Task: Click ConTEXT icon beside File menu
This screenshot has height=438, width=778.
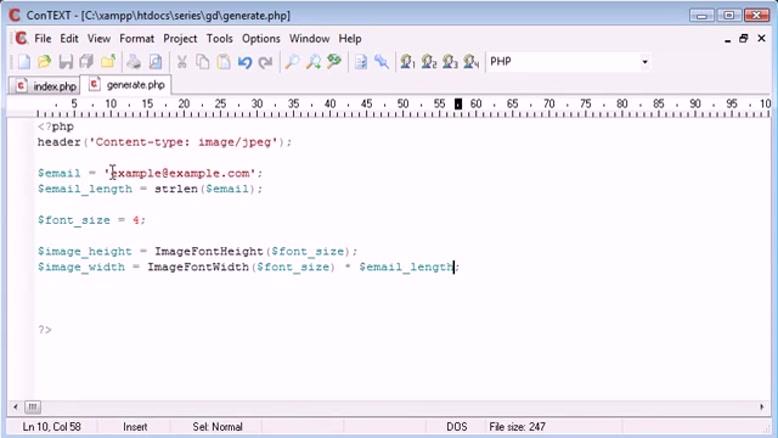Action: pos(21,38)
